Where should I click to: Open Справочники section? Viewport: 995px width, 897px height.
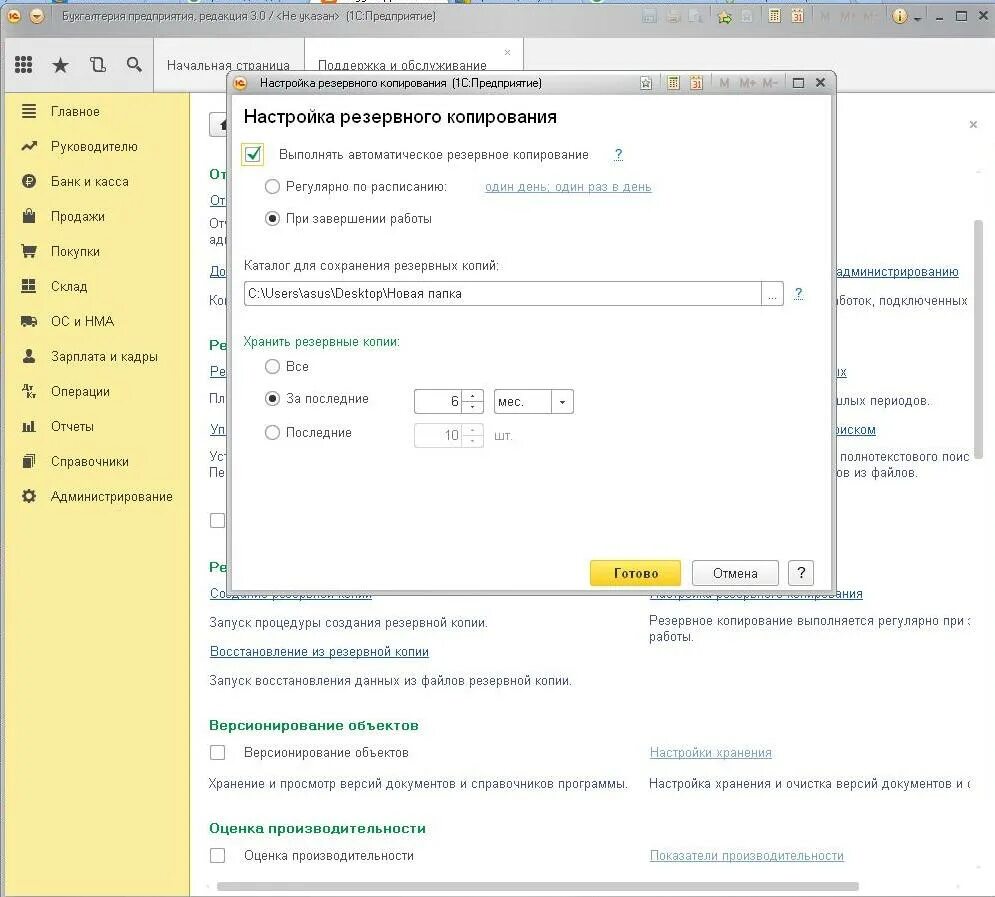click(89, 461)
